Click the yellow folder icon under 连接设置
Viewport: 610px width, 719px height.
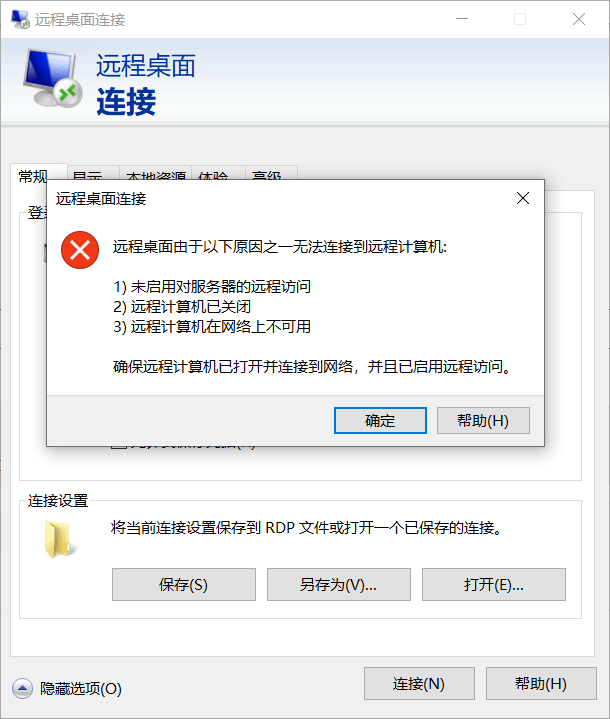60,539
